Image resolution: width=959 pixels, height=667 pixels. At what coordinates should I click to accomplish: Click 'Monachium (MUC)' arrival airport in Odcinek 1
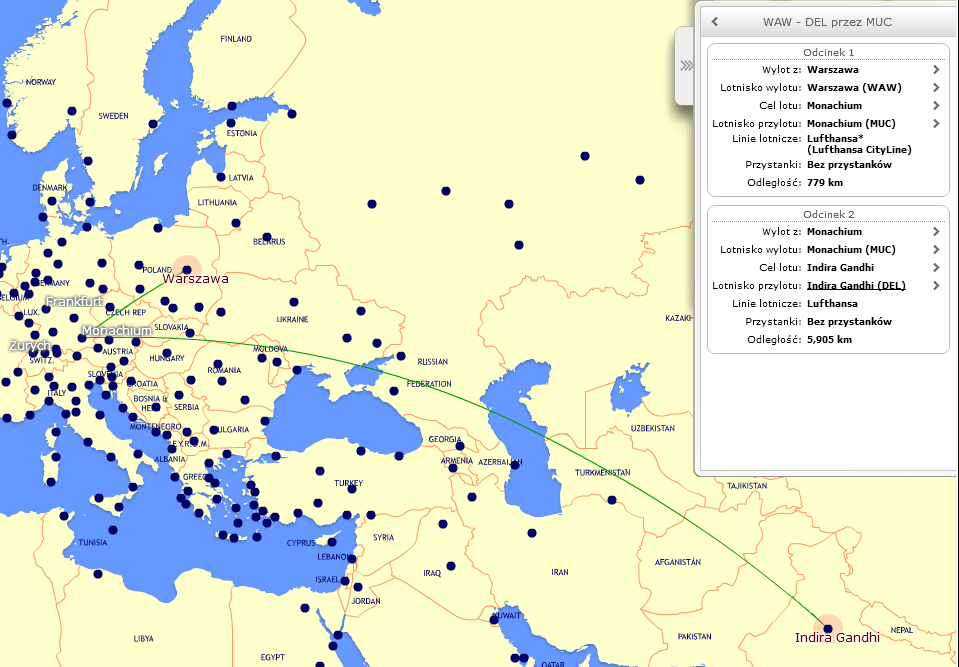851,123
